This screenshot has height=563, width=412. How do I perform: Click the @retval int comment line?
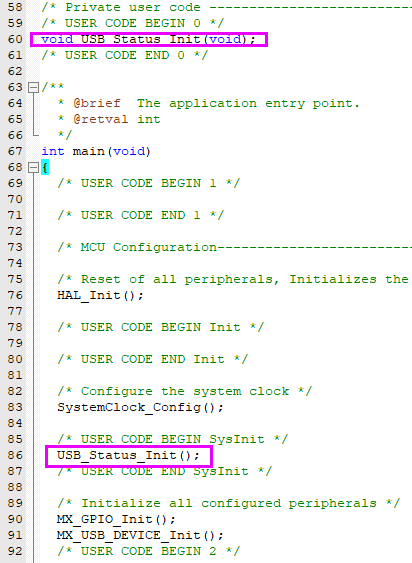(x=109, y=120)
